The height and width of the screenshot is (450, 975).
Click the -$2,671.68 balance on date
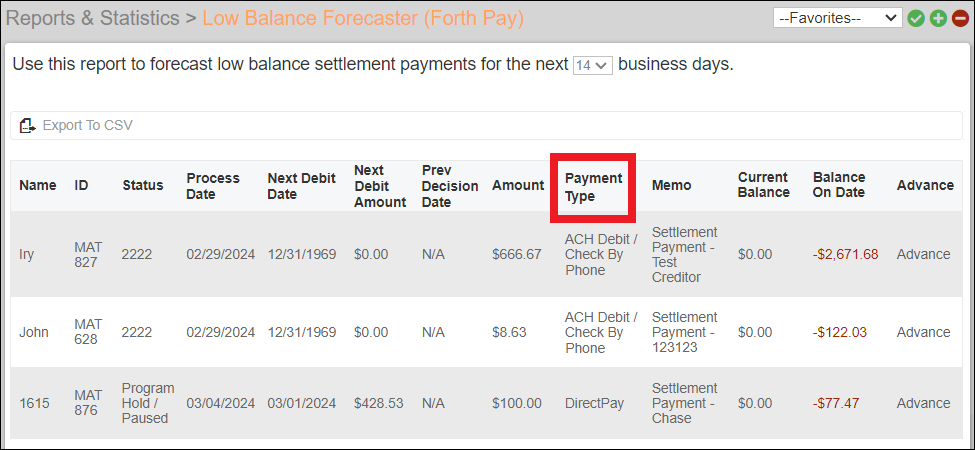point(846,254)
